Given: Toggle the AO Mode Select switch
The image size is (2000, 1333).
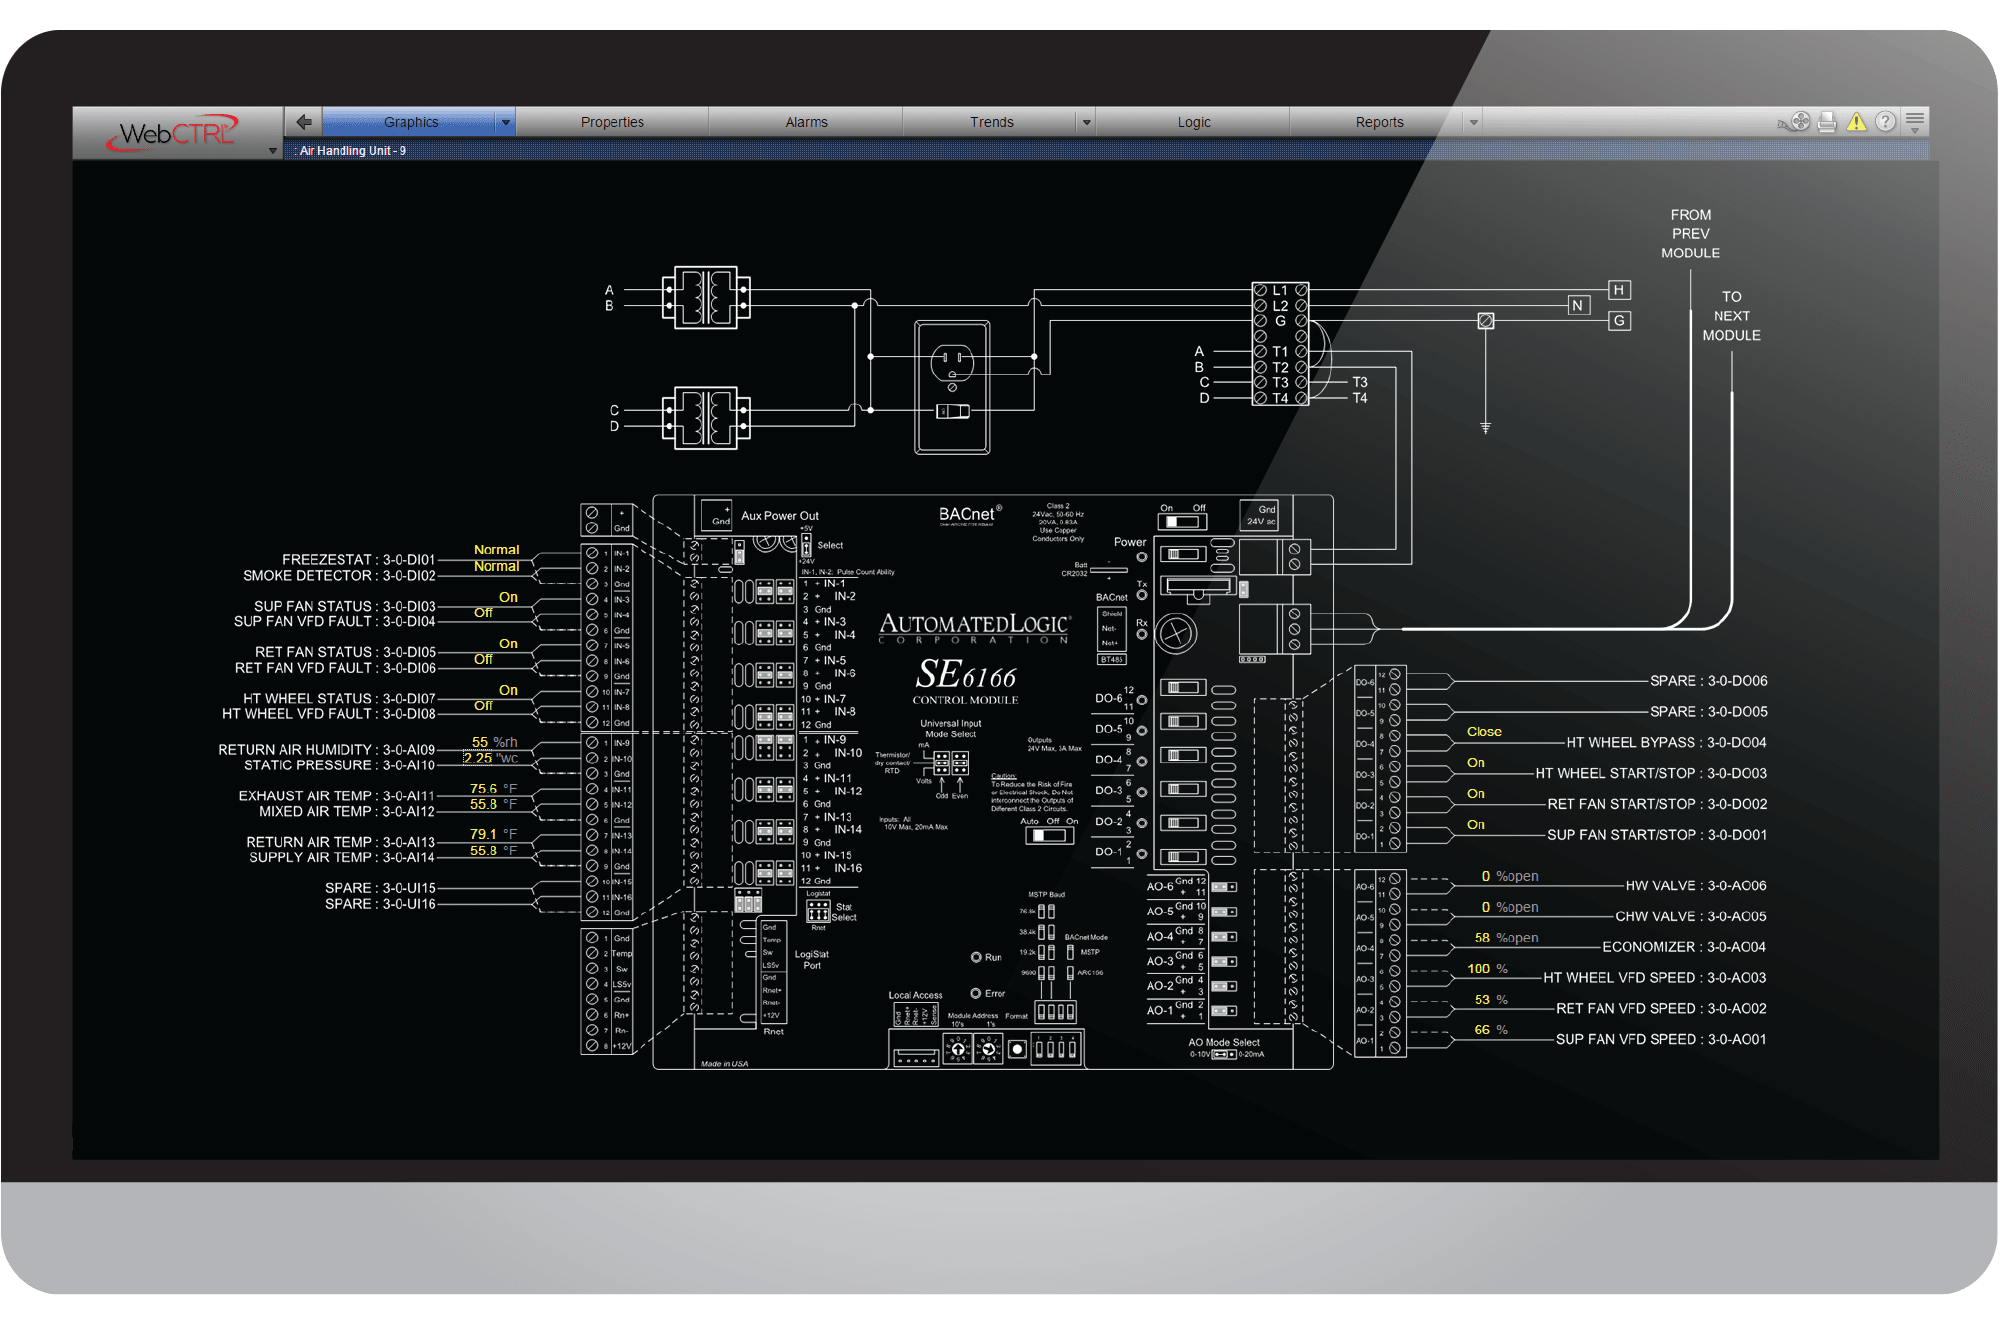Looking at the screenshot, I should tap(1224, 1054).
